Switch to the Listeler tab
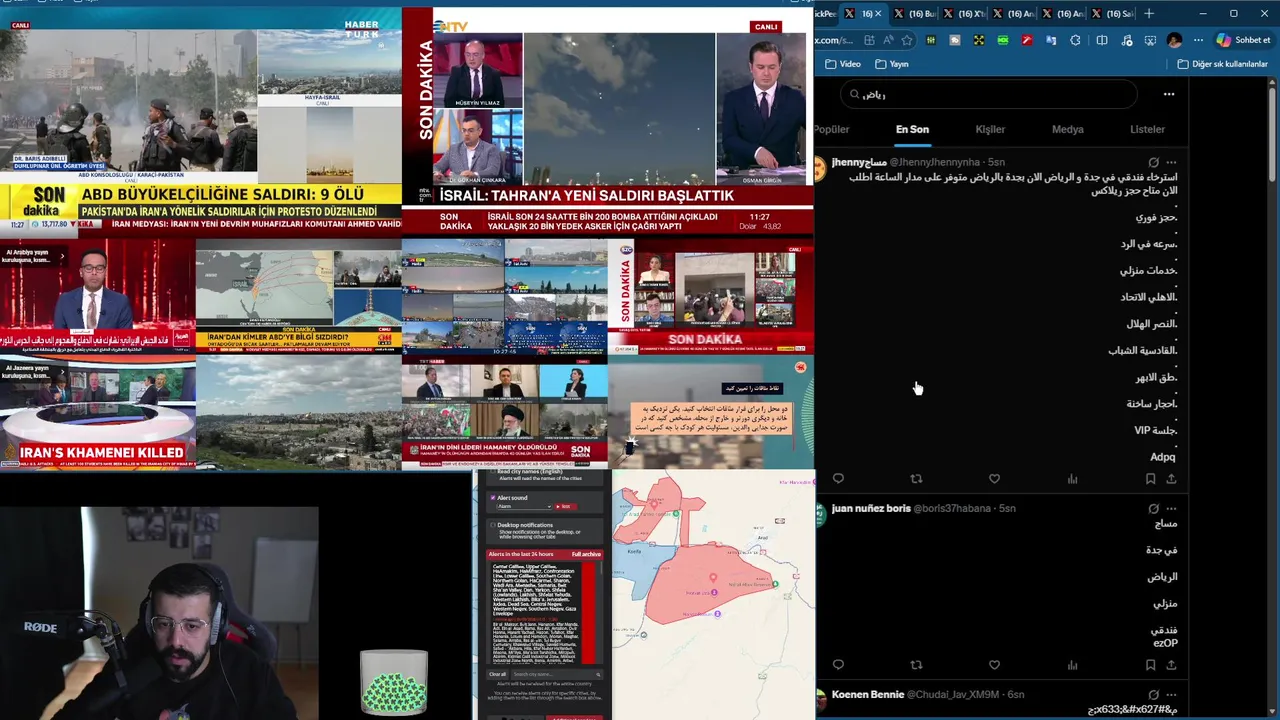 coord(1147,129)
